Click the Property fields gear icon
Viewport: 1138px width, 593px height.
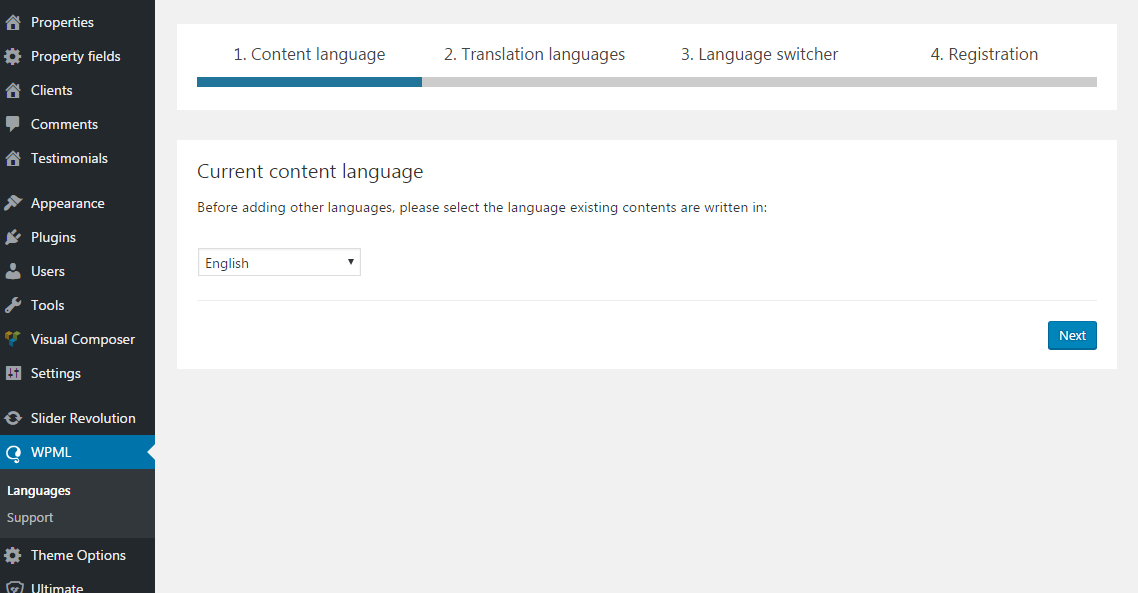(x=13, y=57)
